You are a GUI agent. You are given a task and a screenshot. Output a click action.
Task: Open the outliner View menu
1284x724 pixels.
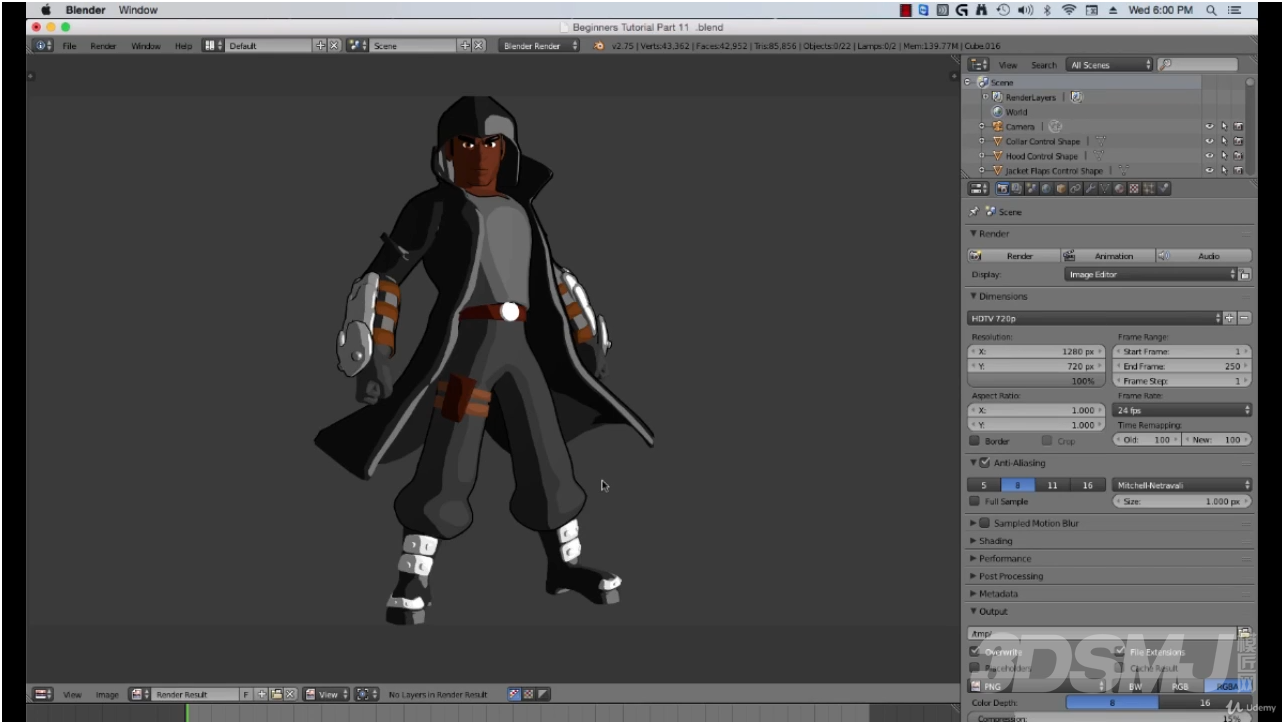pos(1008,65)
